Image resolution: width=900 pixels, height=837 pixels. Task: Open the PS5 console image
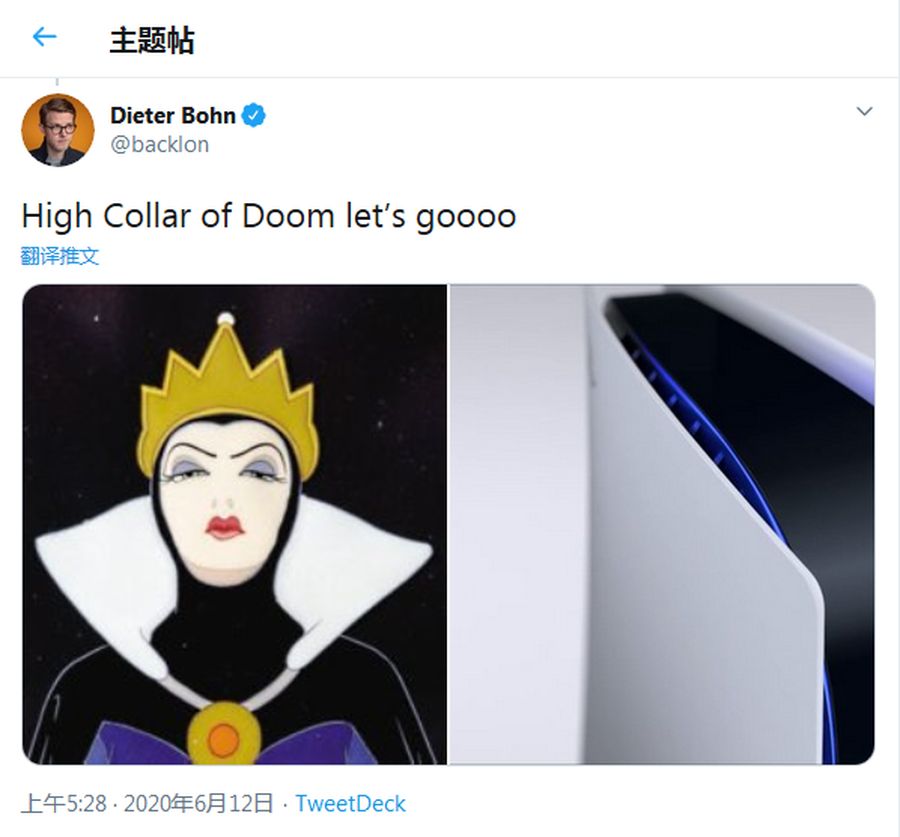point(662,524)
